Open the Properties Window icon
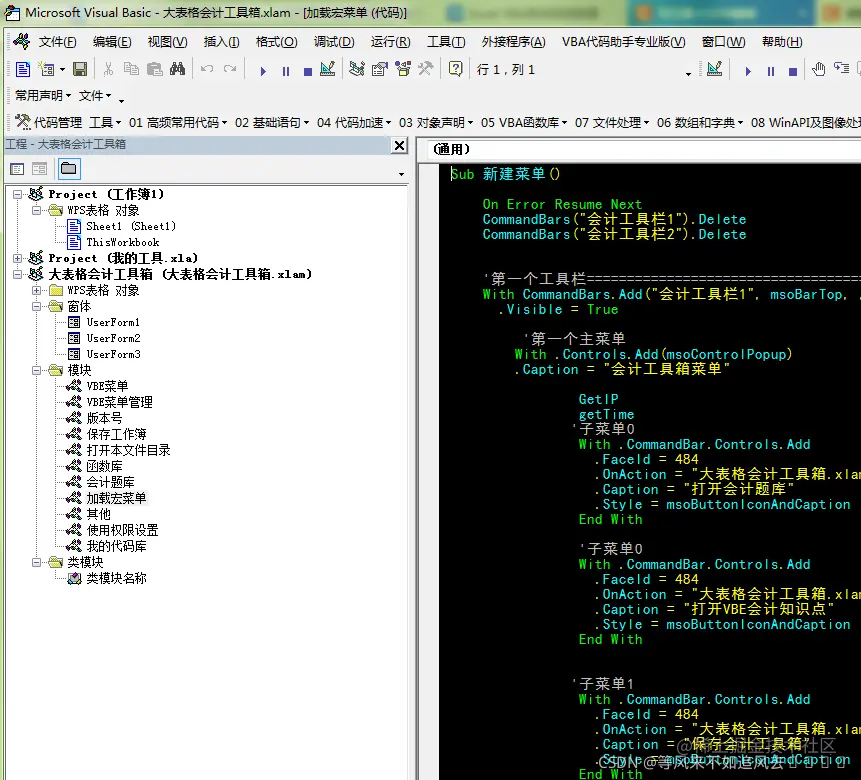This screenshot has width=861, height=780. (x=380, y=69)
